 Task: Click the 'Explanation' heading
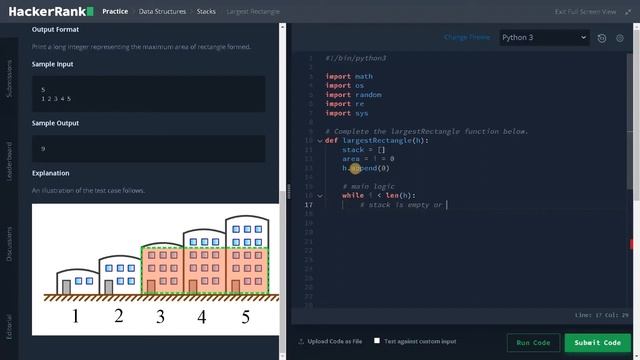tap(51, 173)
